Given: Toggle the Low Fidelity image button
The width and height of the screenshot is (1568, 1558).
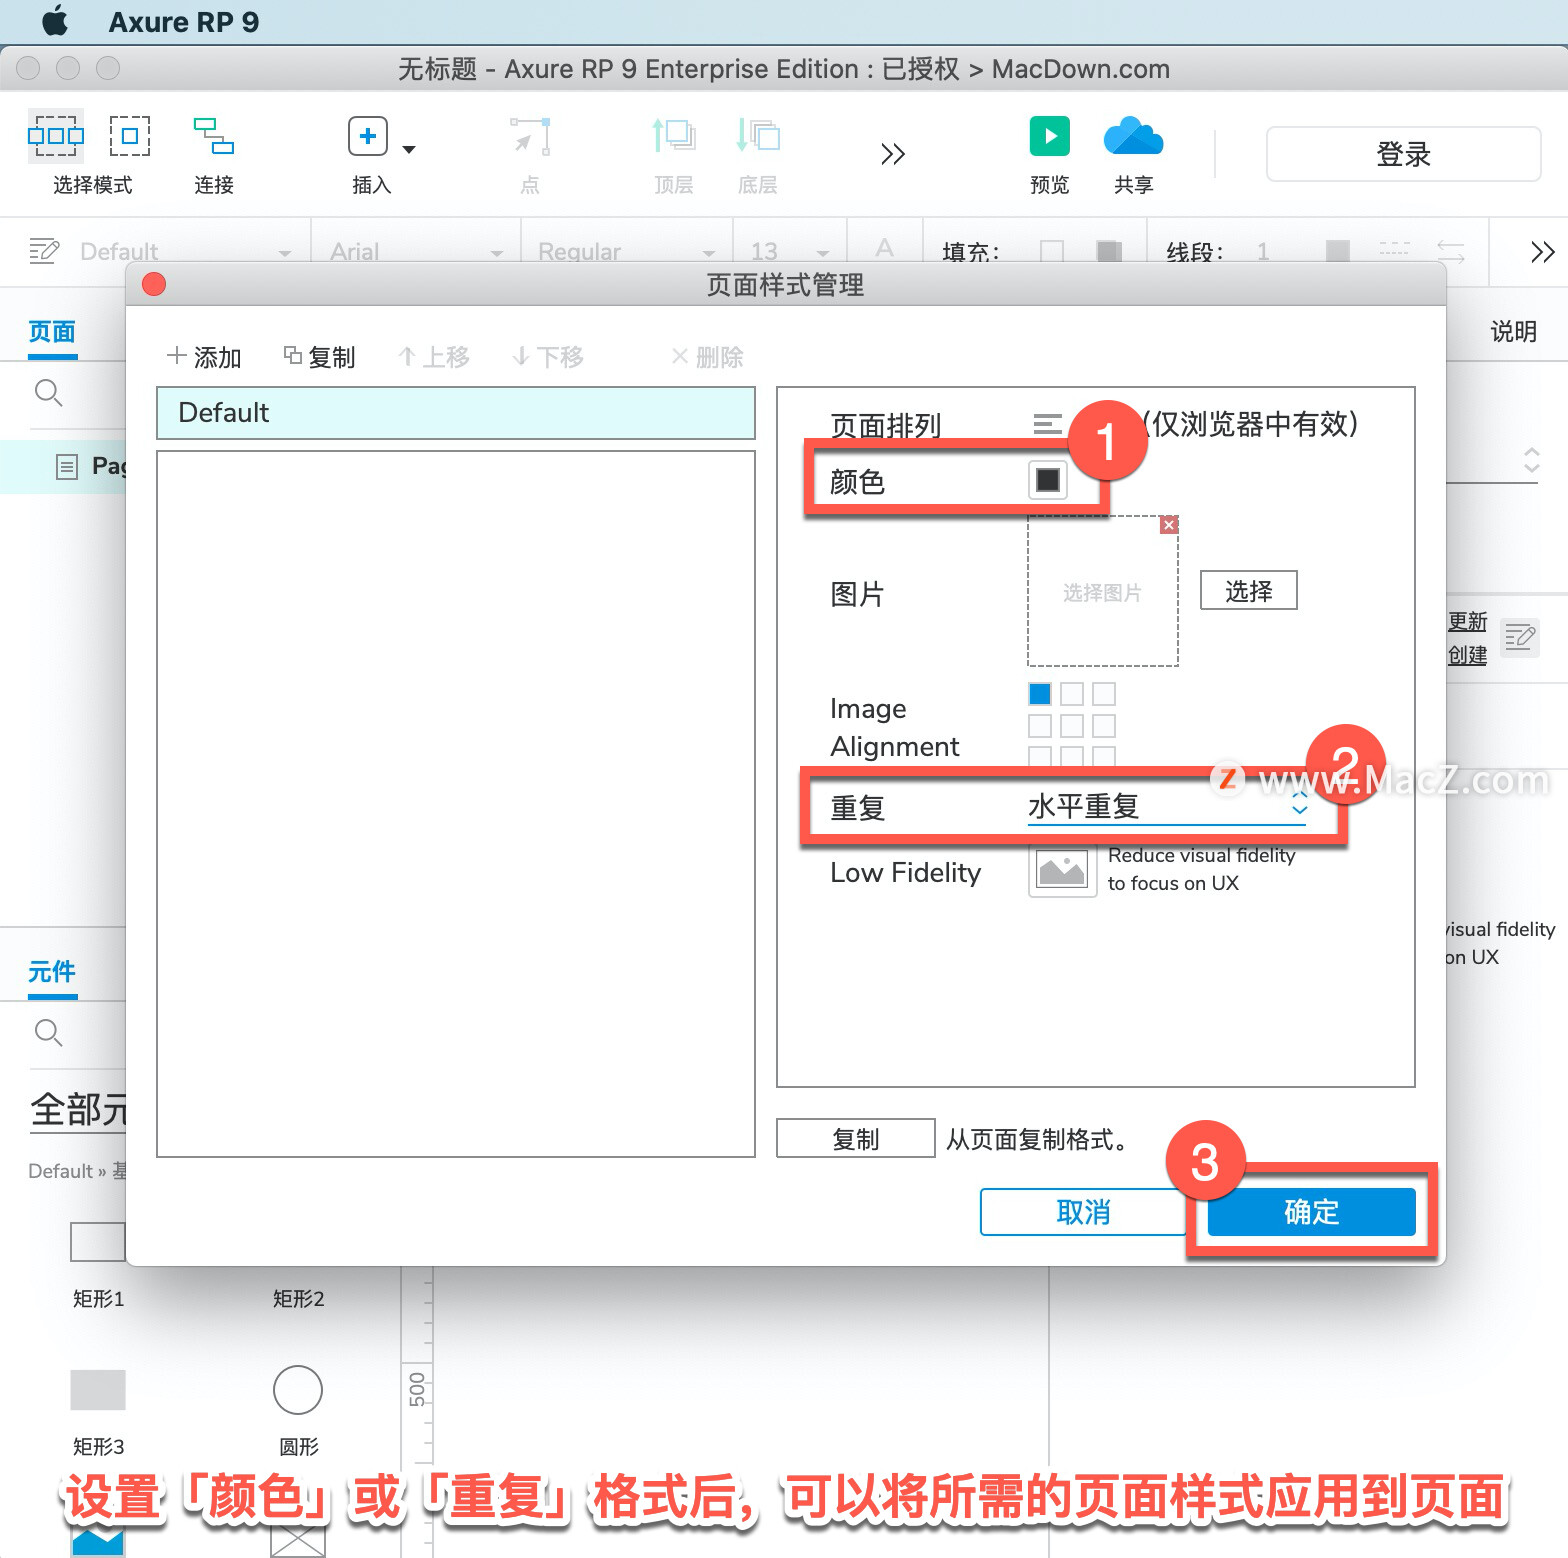Looking at the screenshot, I should [1062, 871].
